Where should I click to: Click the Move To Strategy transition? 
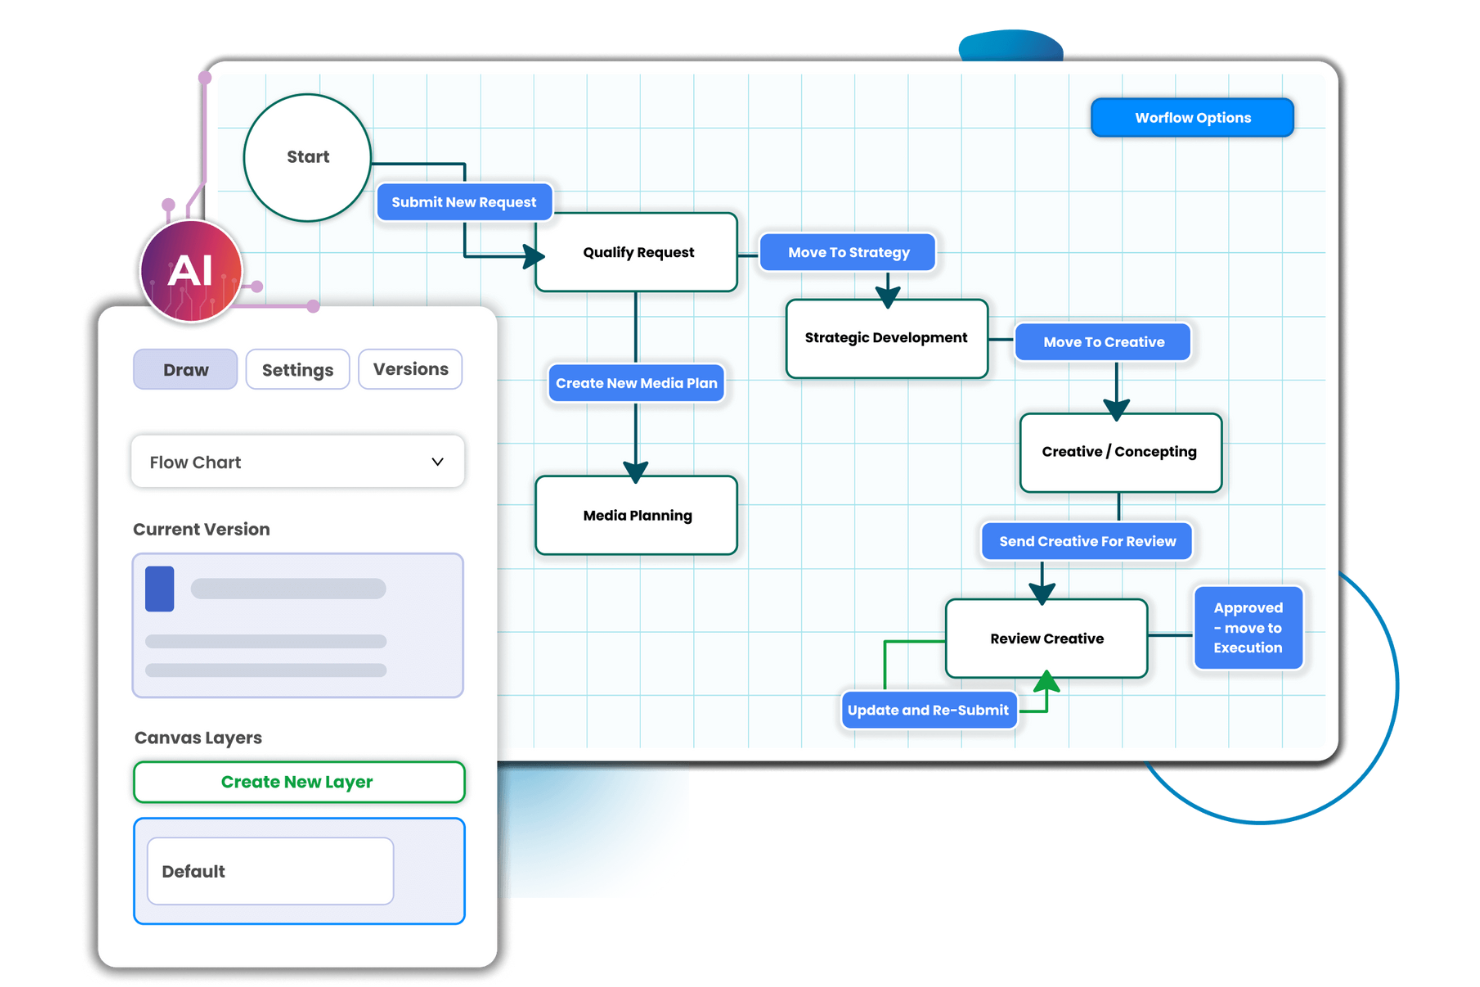847,252
